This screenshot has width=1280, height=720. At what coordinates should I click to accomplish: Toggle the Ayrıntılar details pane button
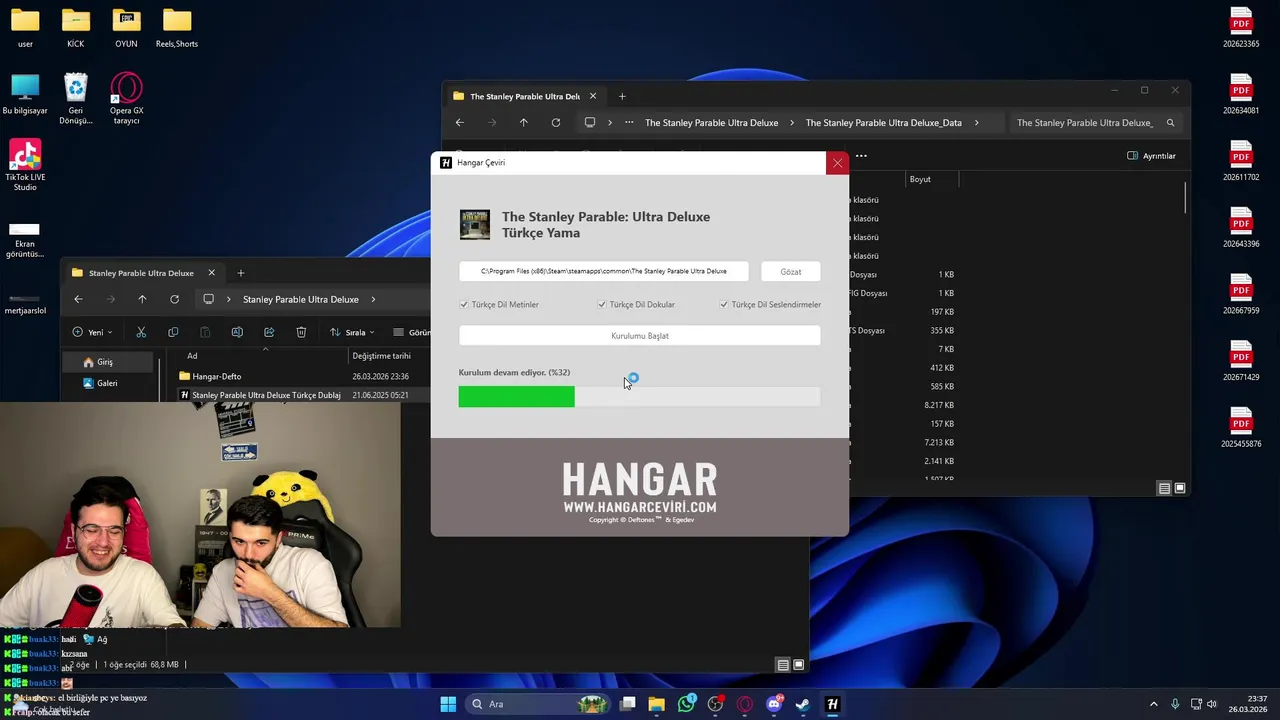(1152, 156)
